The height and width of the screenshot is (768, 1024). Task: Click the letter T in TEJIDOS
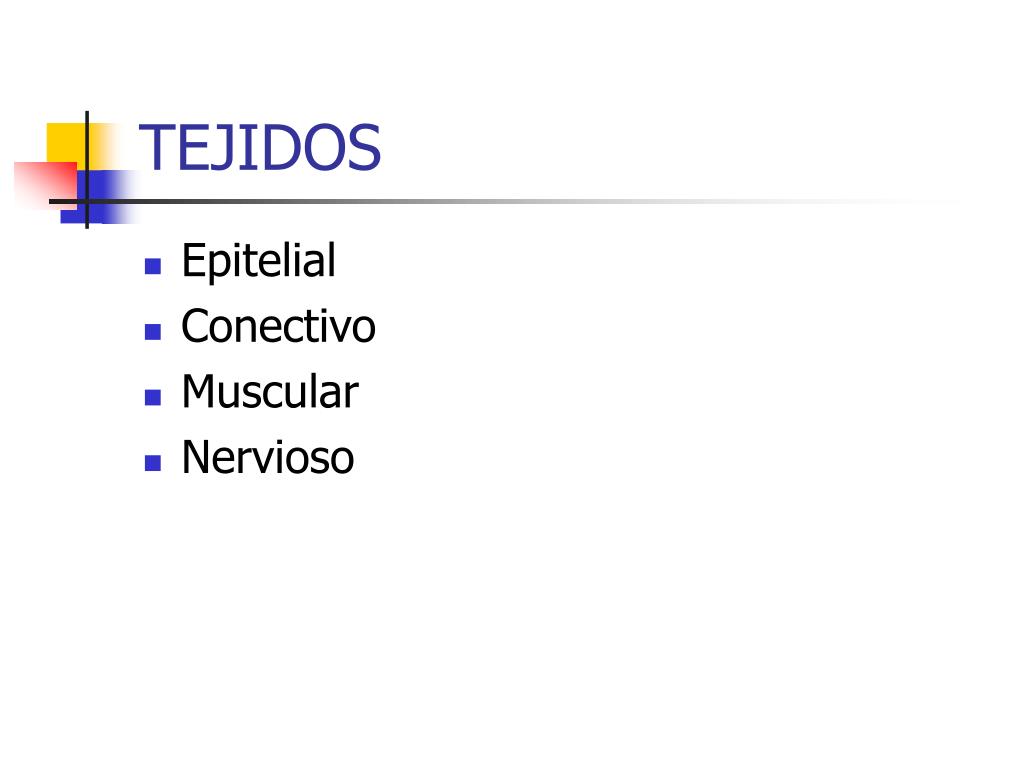point(154,147)
